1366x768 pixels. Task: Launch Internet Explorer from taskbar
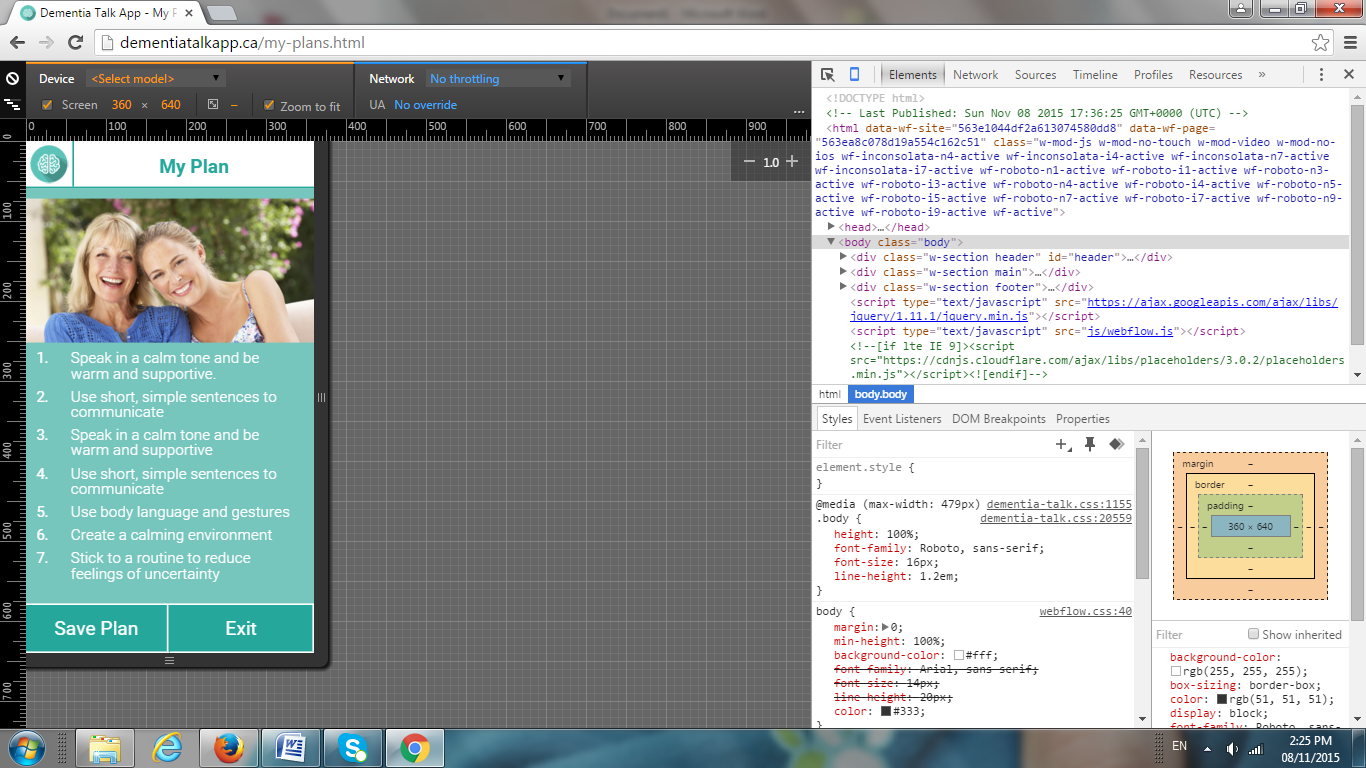[x=166, y=748]
